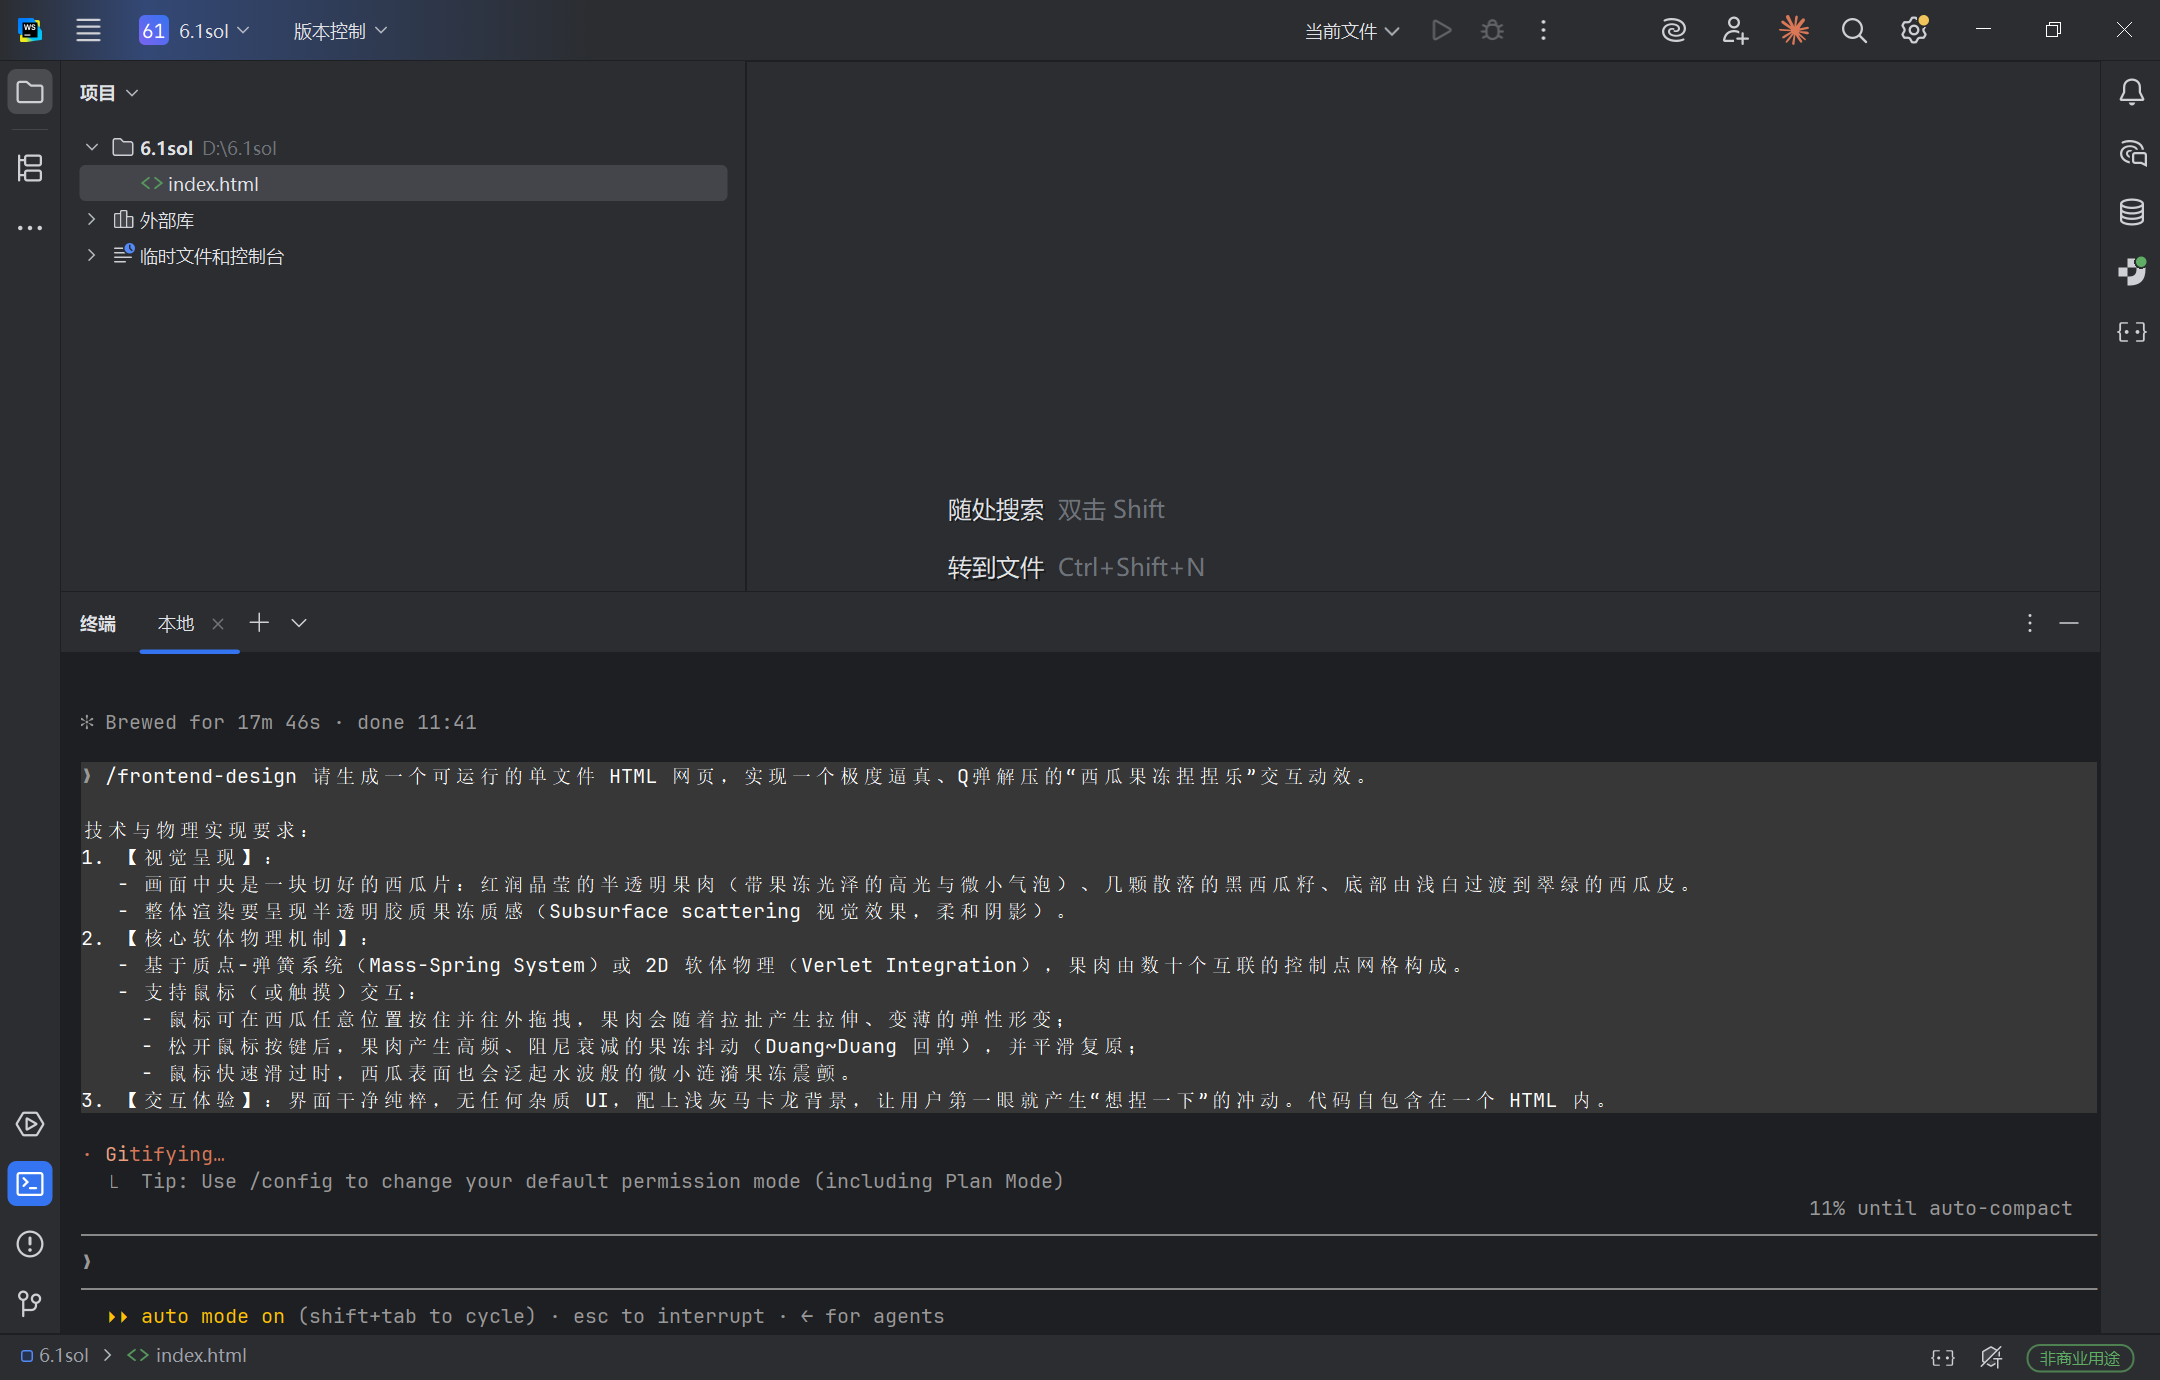Open IDE settings gear icon
This screenshot has width=2160, height=1380.
tap(1914, 30)
